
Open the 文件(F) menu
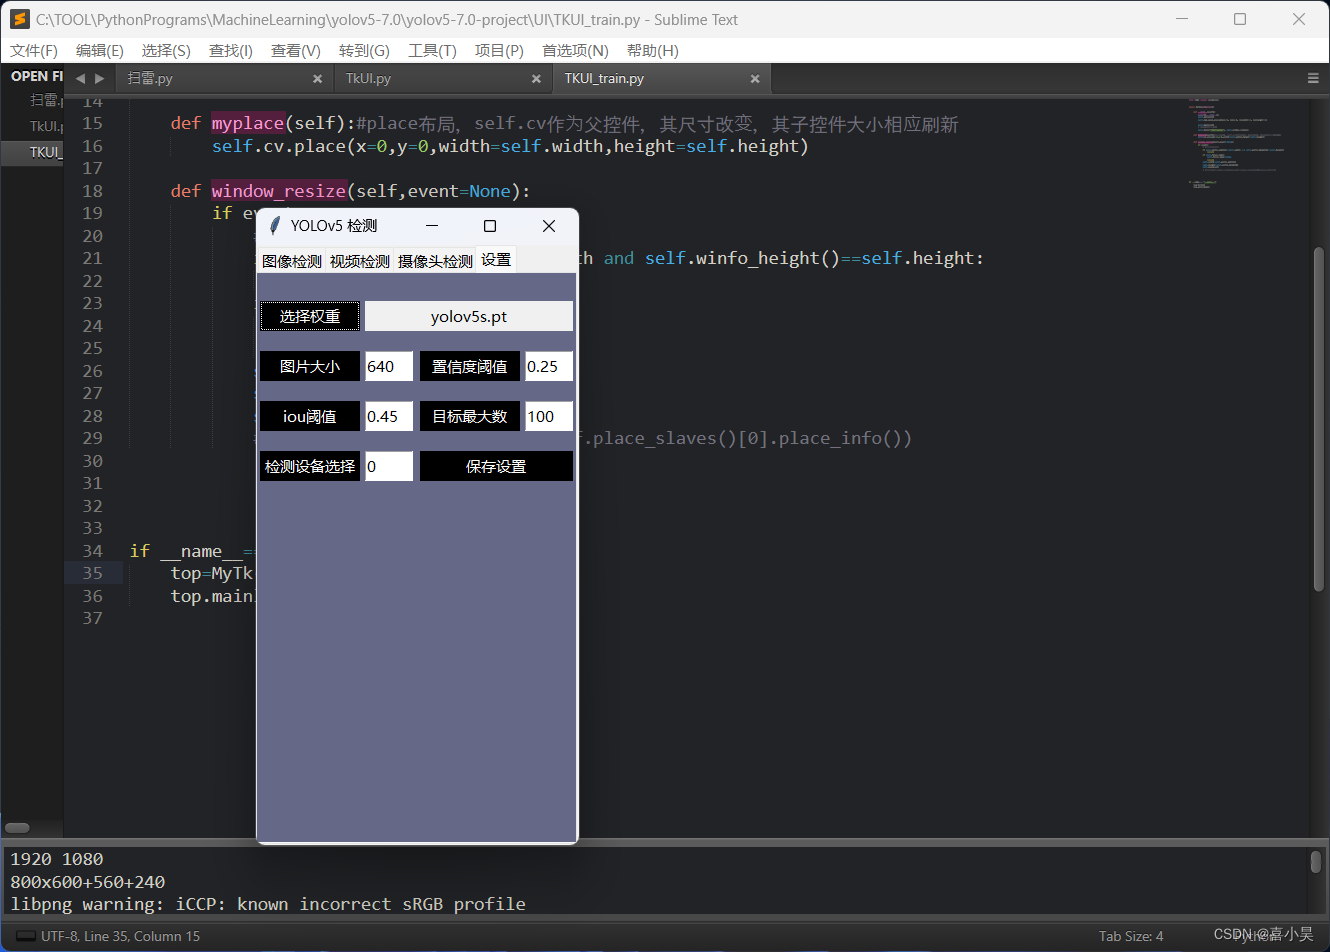34,51
